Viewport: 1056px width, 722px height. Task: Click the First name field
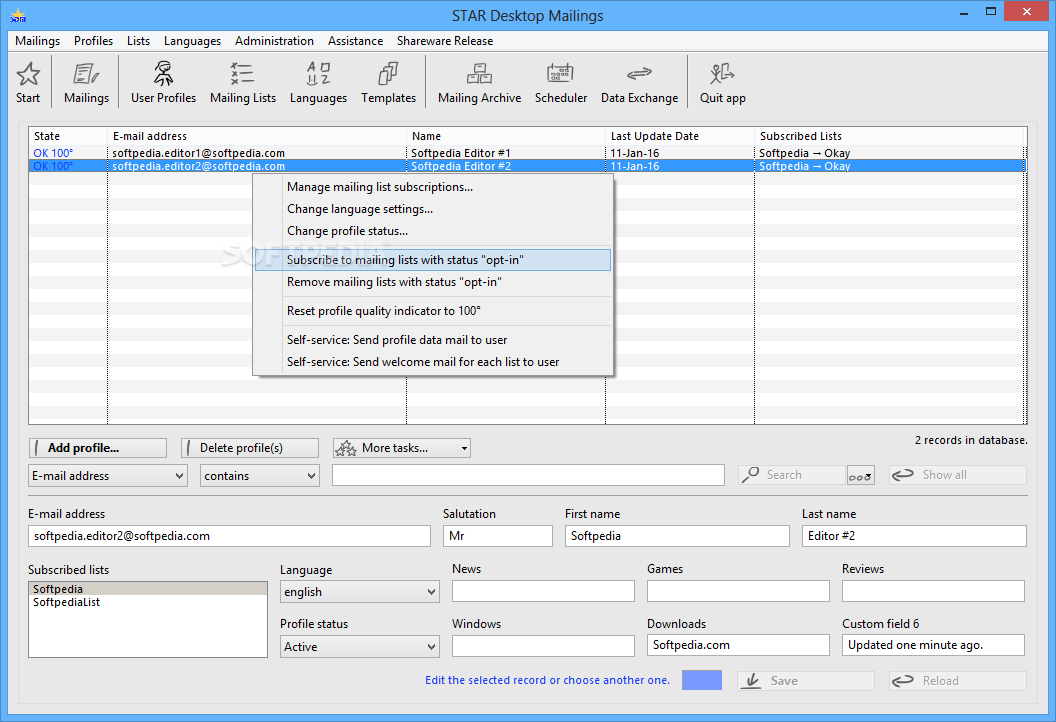[677, 536]
